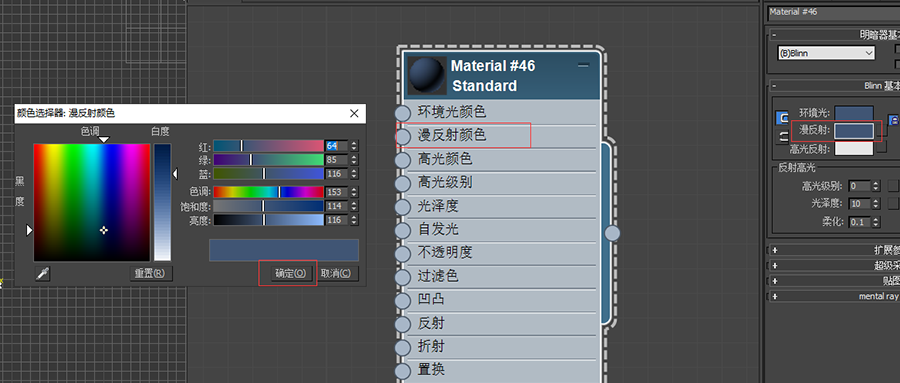
Task: Click the 饱和度 value field showing 114
Action: [337, 206]
